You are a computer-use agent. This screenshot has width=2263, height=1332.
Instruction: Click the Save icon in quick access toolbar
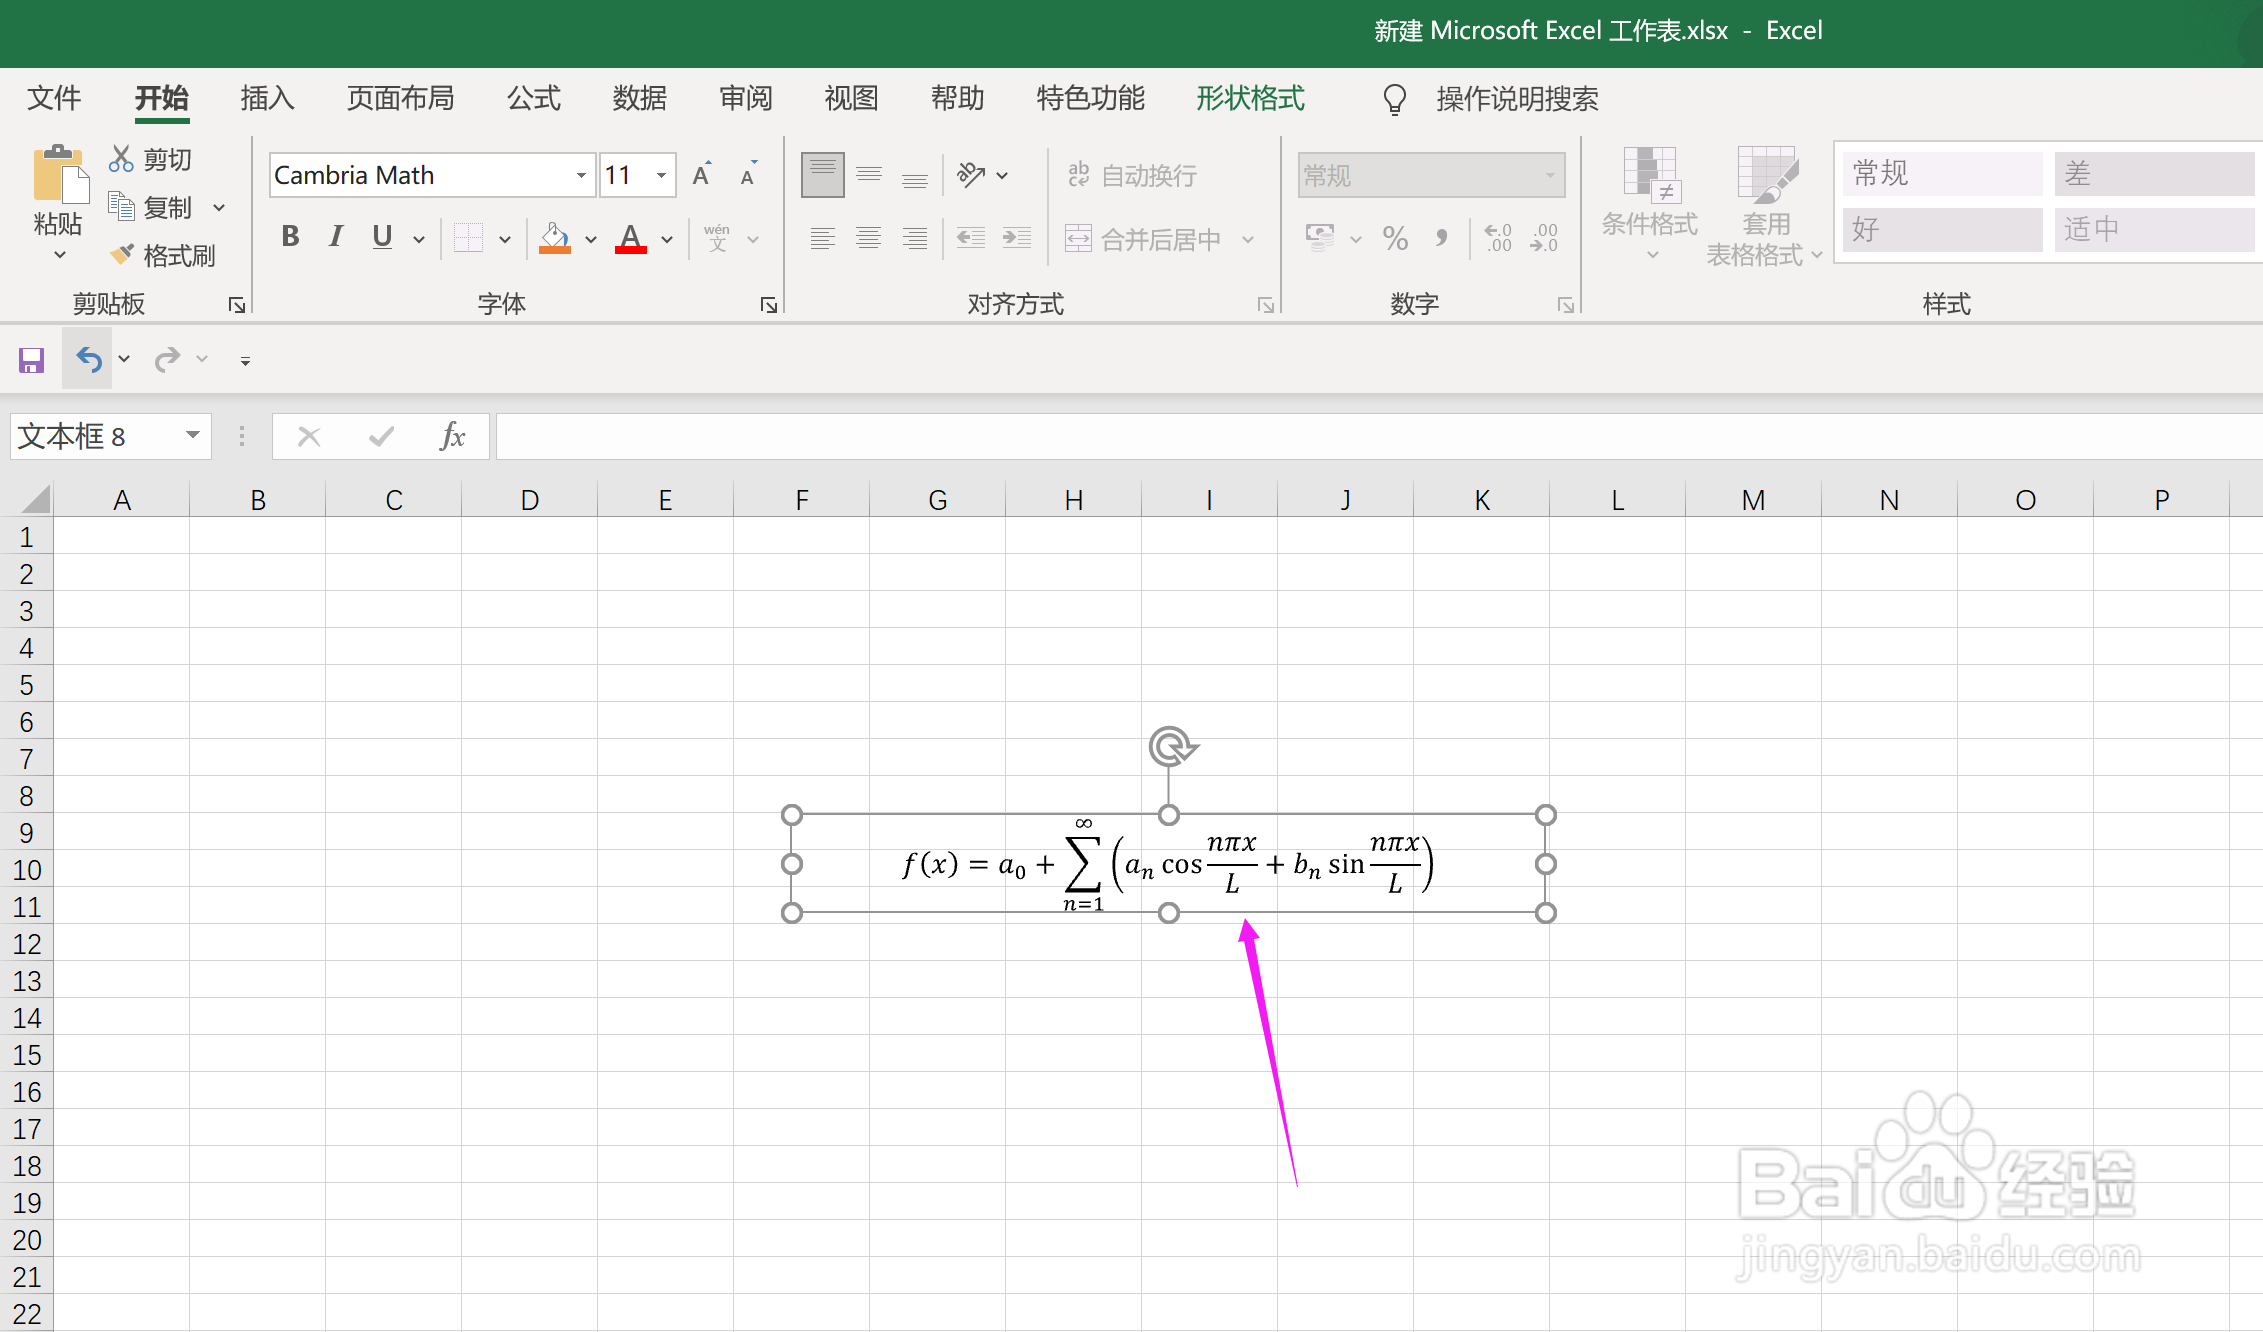(32, 359)
